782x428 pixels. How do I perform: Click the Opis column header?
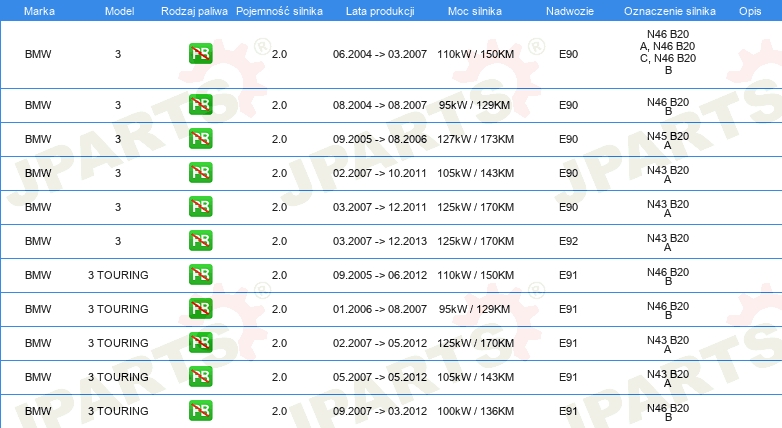(750, 11)
